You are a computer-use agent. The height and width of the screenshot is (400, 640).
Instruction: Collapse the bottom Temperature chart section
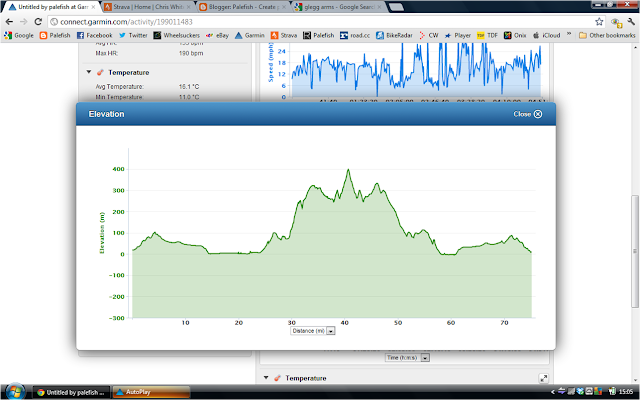(266, 378)
